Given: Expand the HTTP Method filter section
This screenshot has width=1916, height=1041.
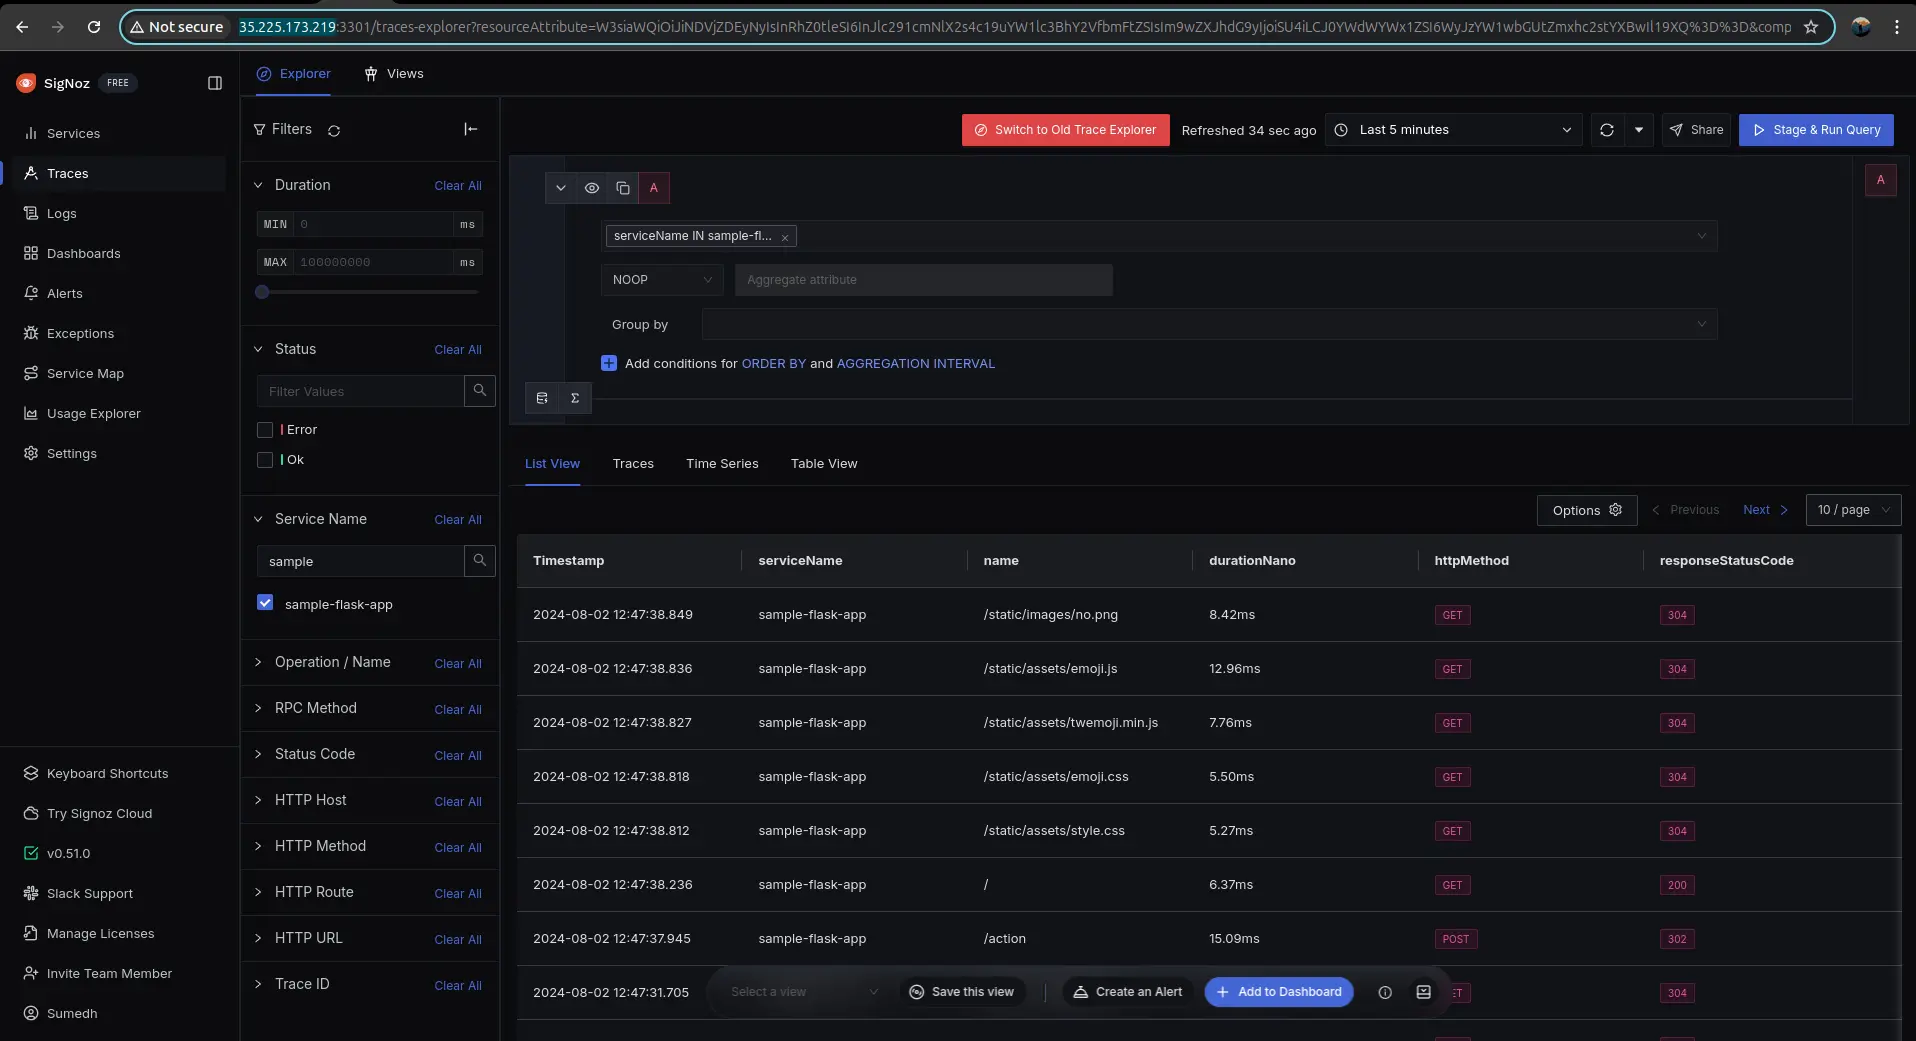Looking at the screenshot, I should (320, 846).
